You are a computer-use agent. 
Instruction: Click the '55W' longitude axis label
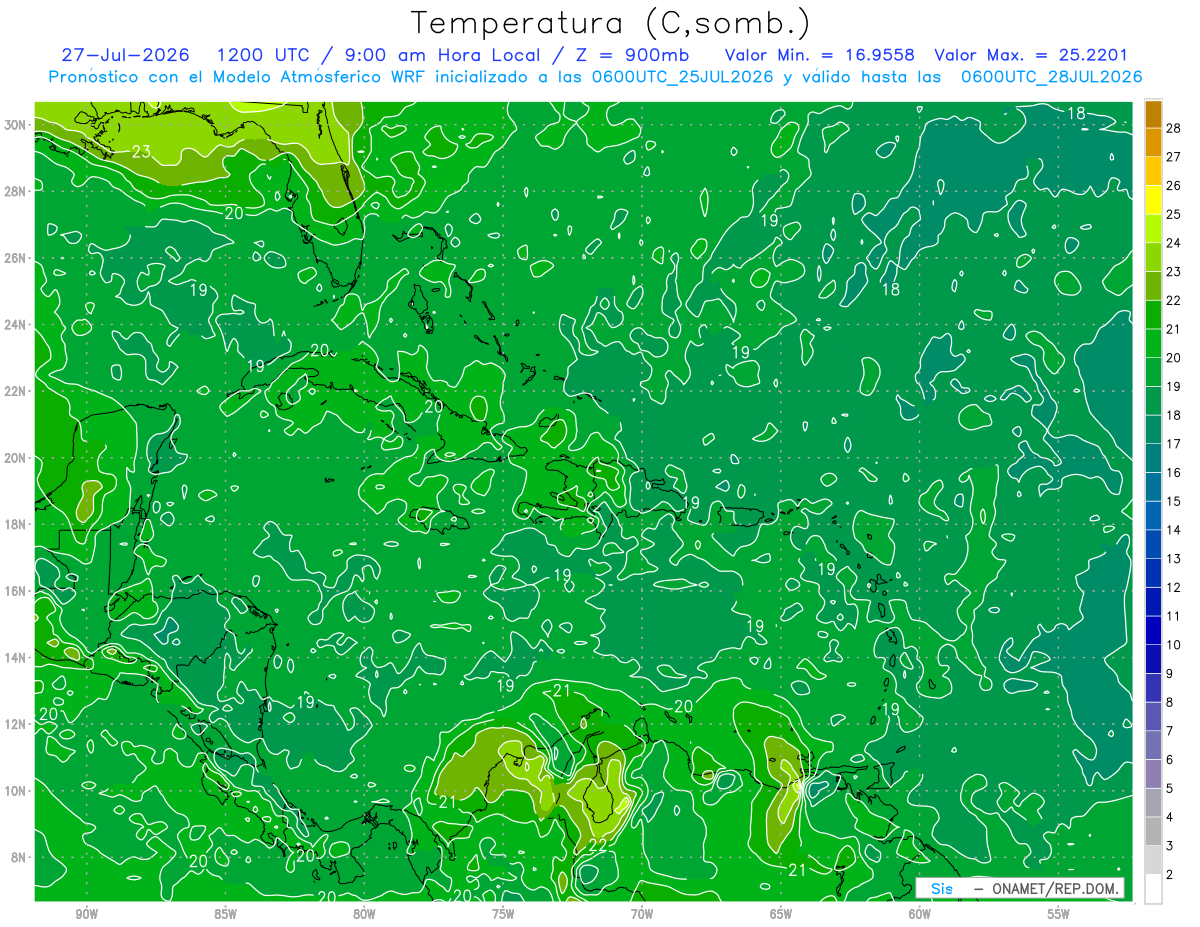[x=1059, y=914]
